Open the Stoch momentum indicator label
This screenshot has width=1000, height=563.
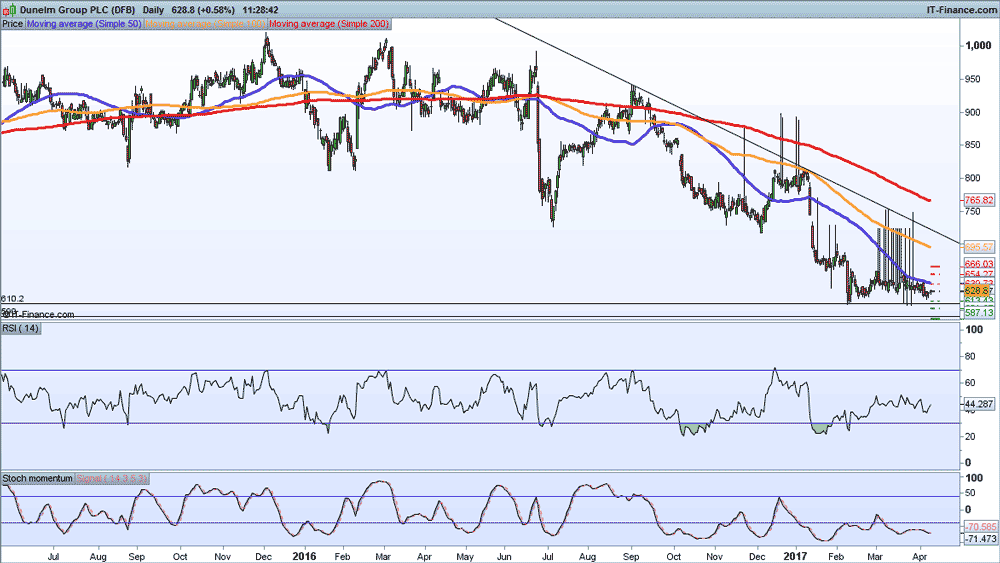point(38,478)
